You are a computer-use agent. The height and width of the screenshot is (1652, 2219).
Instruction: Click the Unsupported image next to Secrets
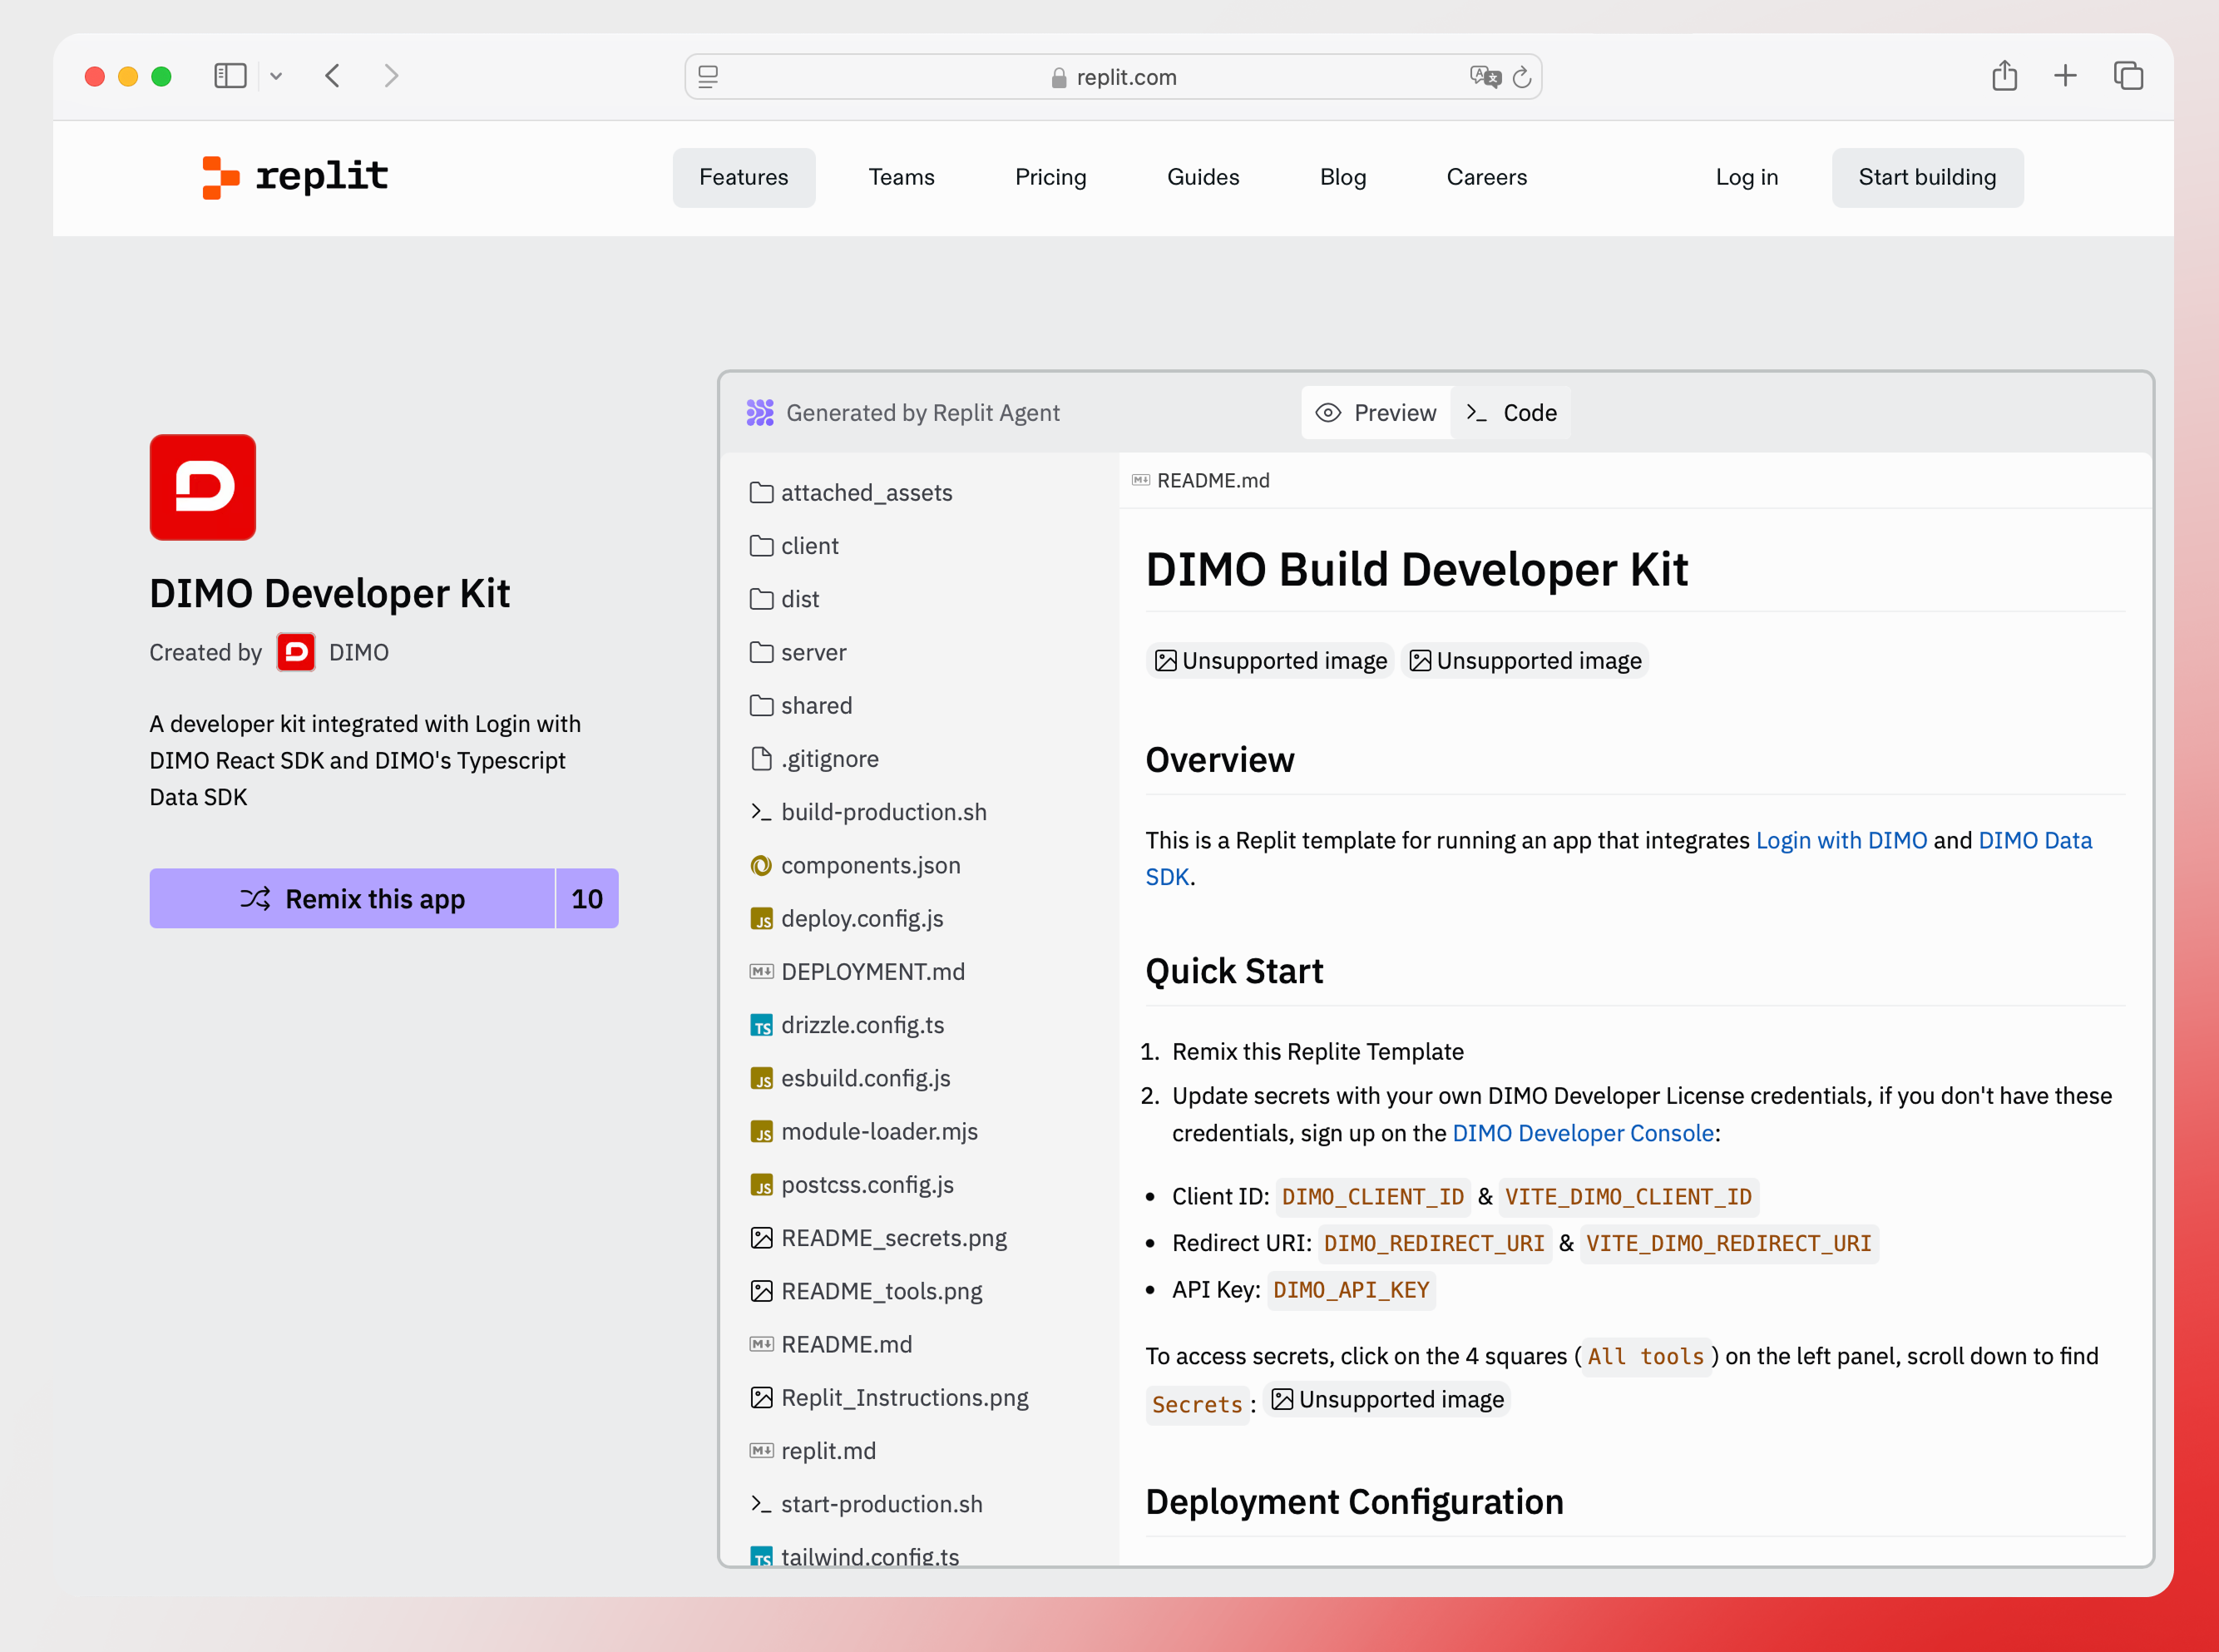point(1387,1399)
